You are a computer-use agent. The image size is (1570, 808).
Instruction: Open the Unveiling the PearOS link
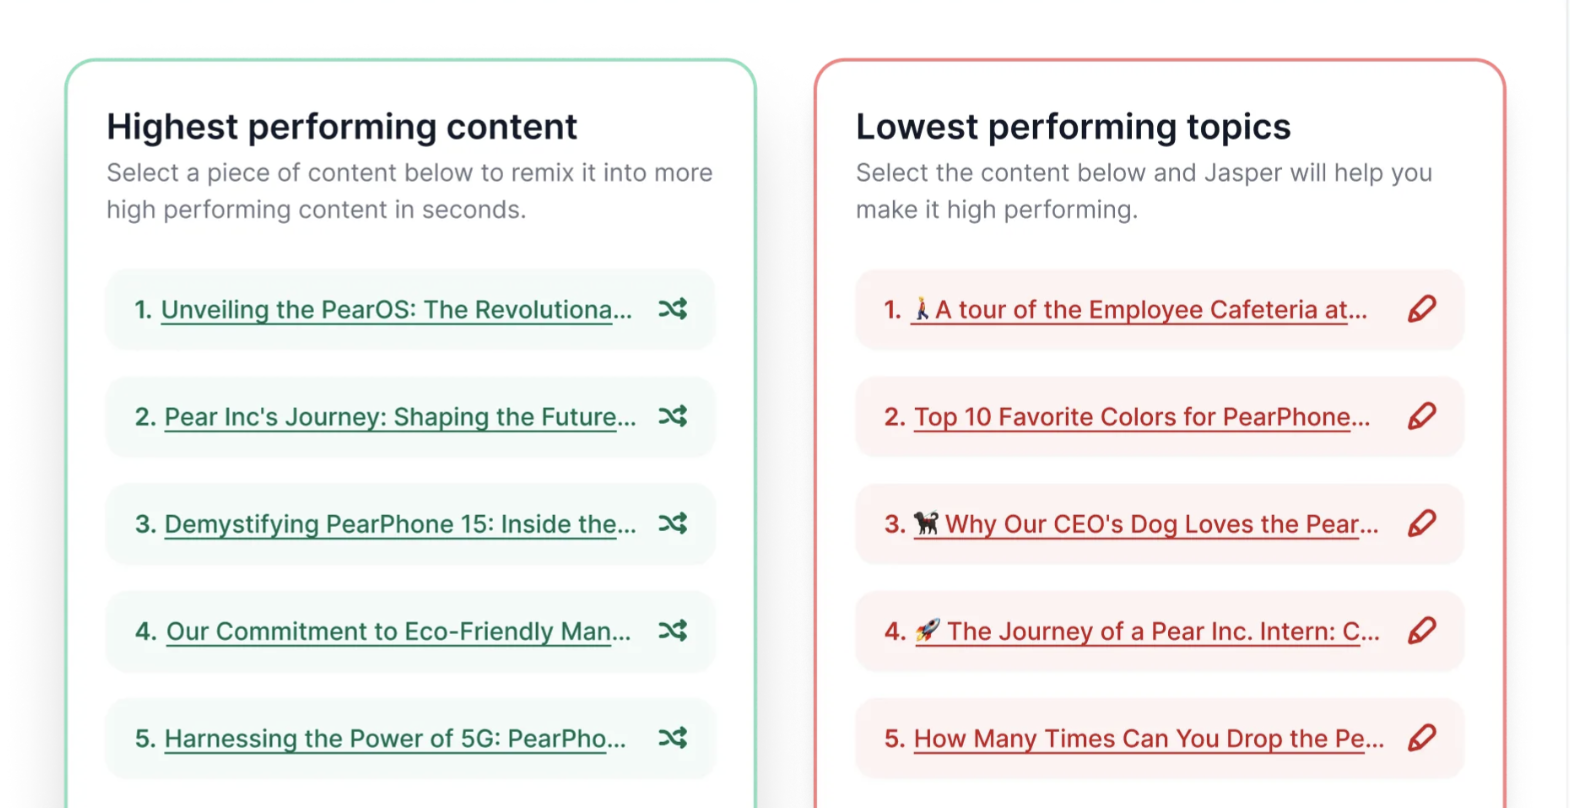[x=396, y=310]
